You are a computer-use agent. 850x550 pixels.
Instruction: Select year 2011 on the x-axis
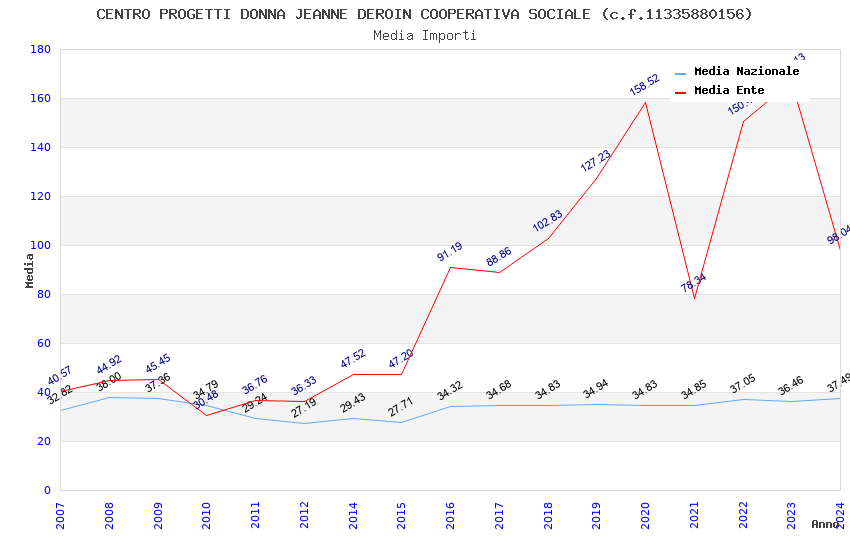[x=255, y=515]
